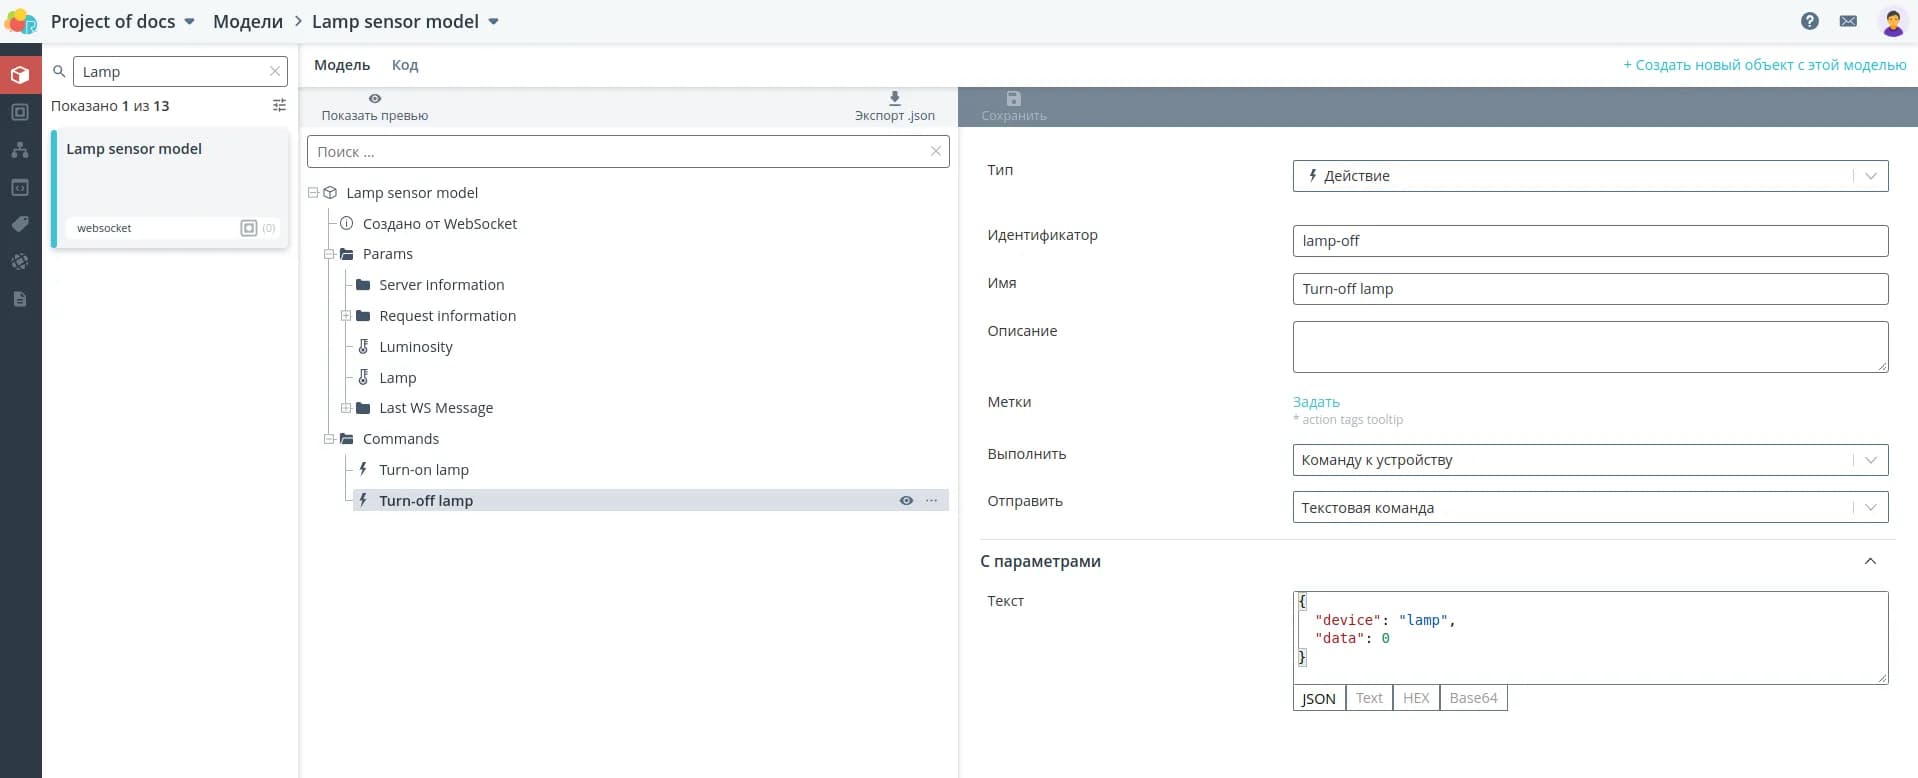Click the tags icon in left sidebar

[20, 224]
